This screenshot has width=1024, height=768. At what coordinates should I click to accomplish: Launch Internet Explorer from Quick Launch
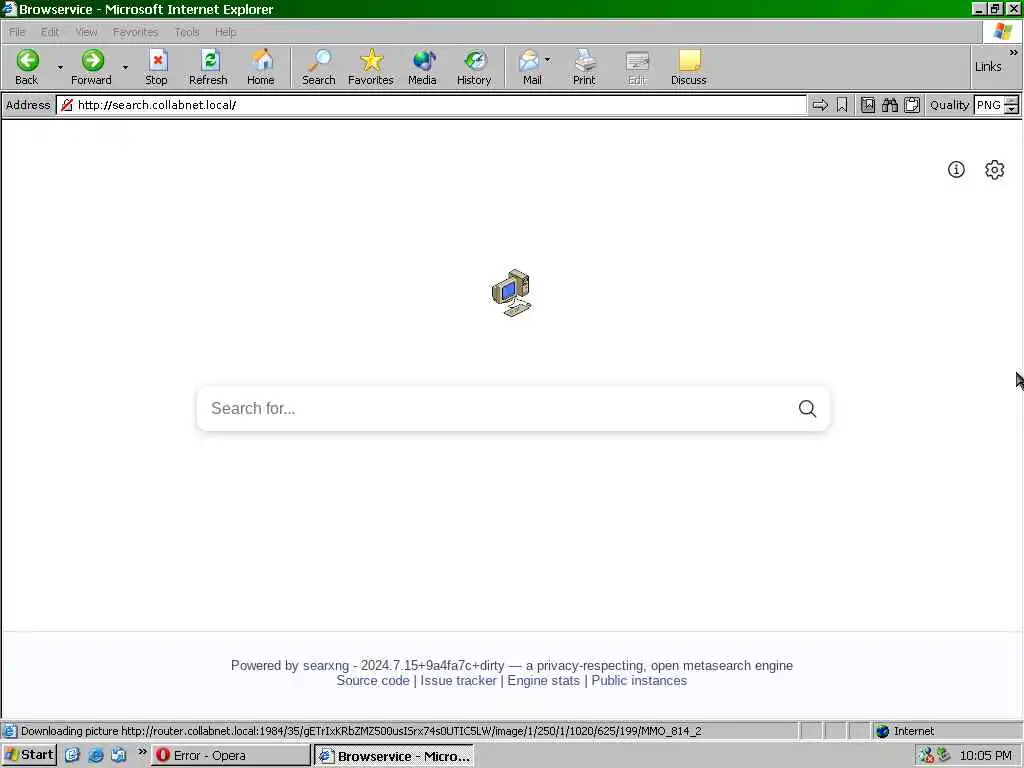coord(95,756)
